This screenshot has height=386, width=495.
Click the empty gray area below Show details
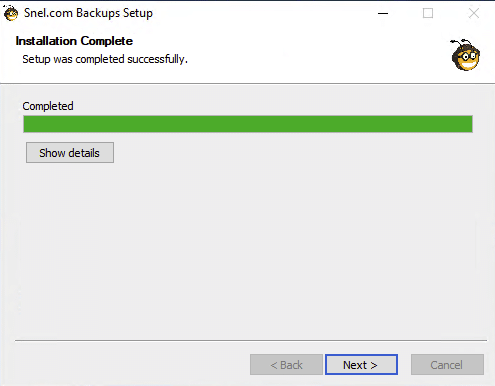click(247, 250)
